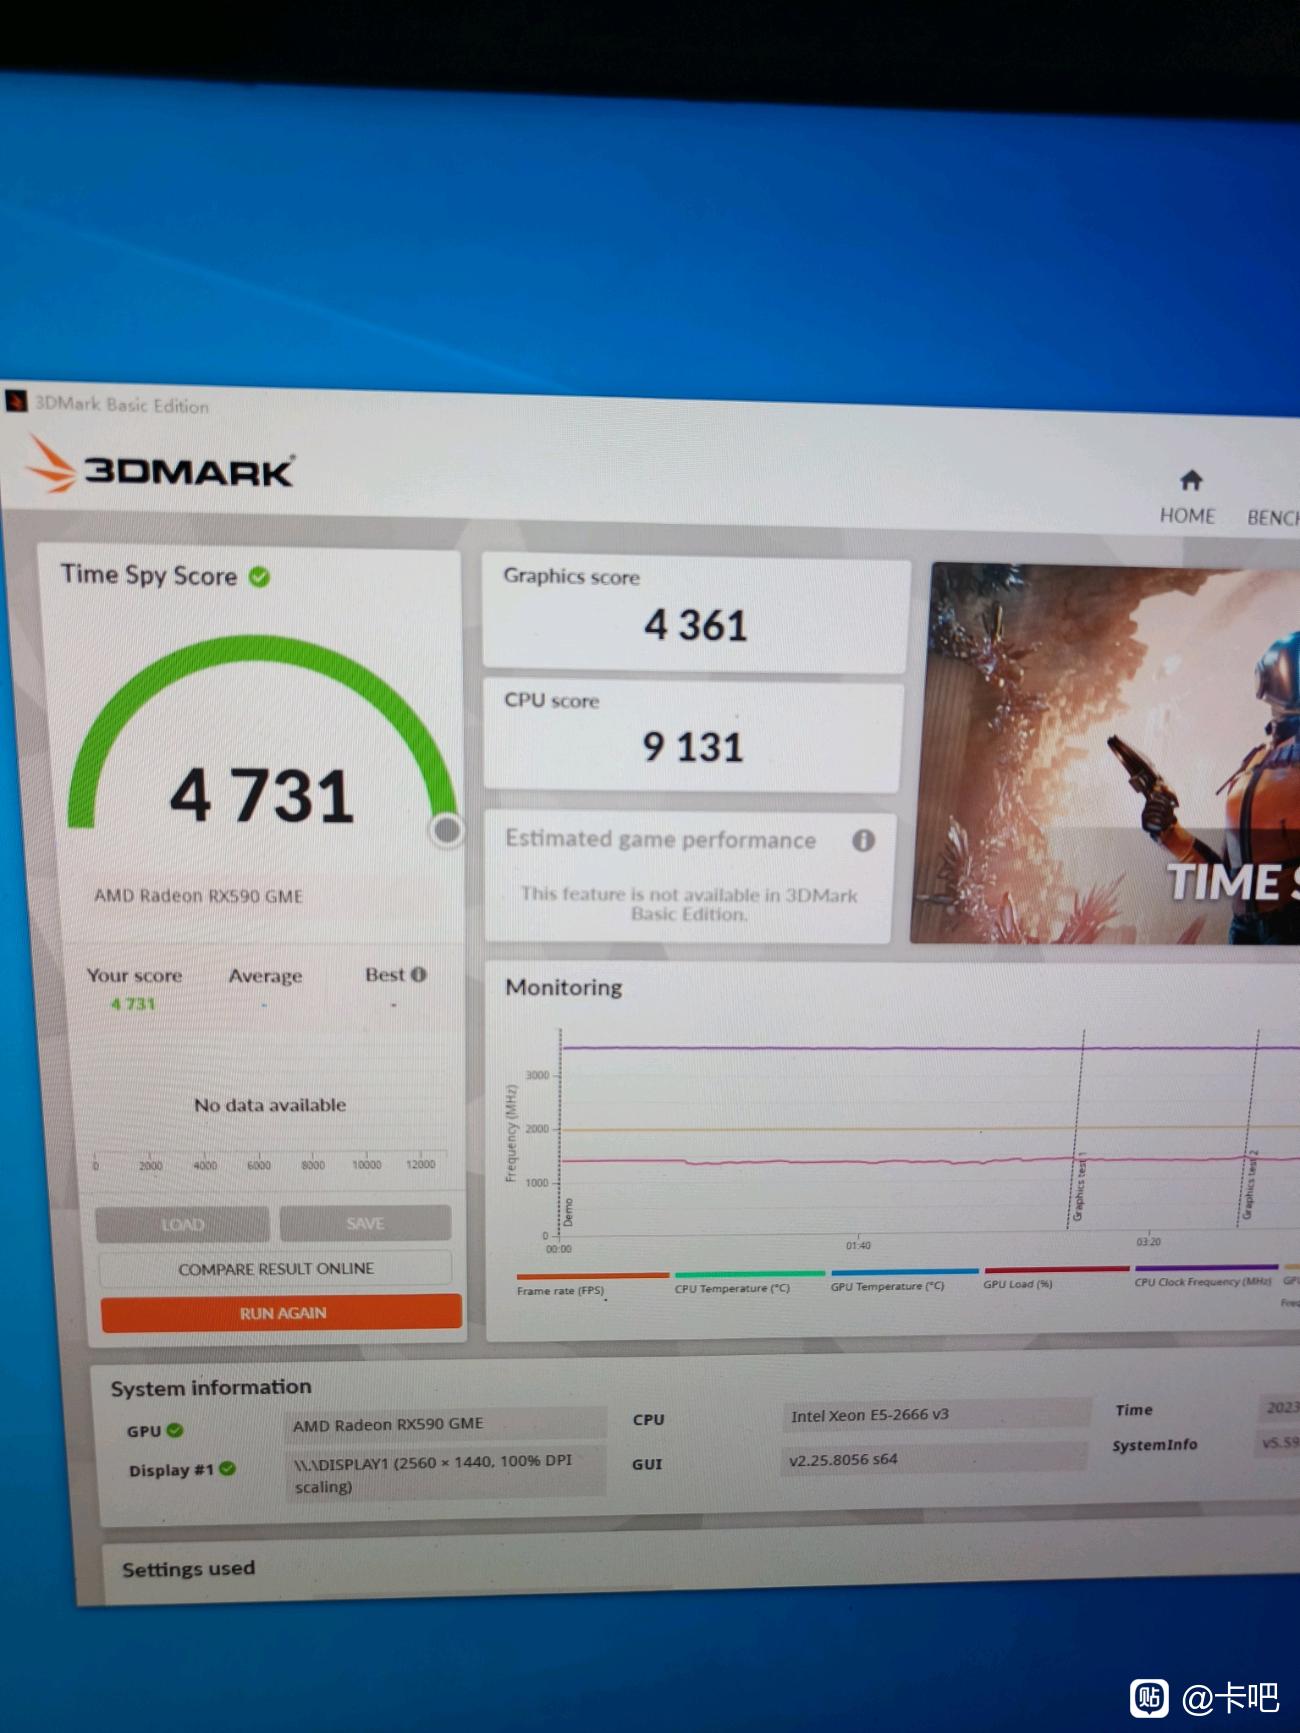
Task: Click the AMD Radeon RX590 GME label under gauge
Action: coord(198,895)
